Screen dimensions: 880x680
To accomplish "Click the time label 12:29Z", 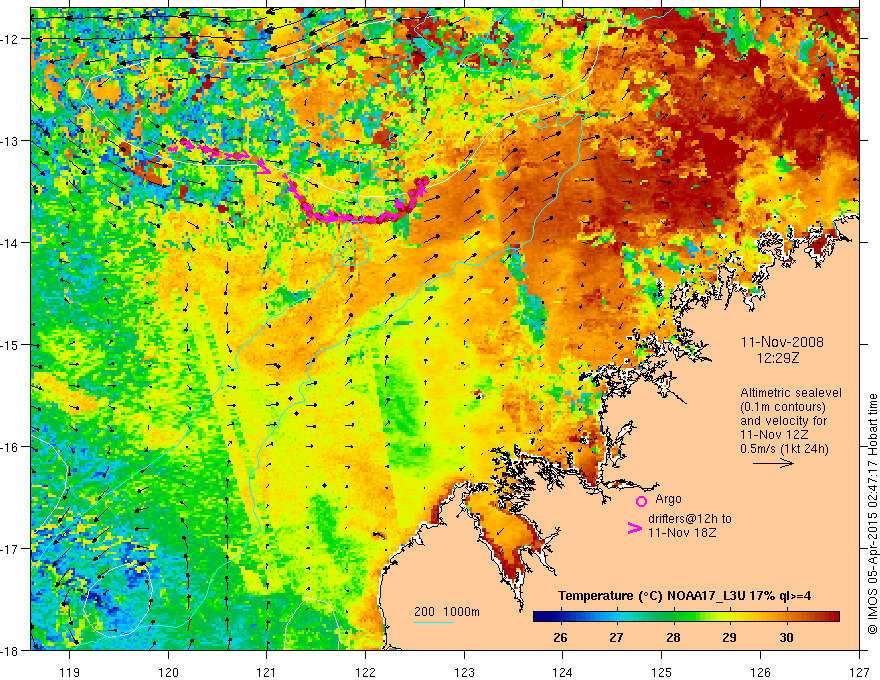I will (777, 357).
